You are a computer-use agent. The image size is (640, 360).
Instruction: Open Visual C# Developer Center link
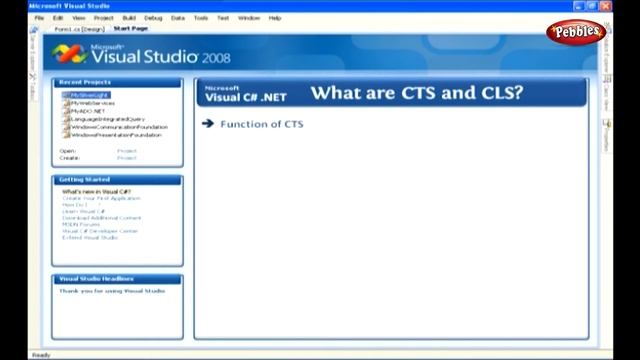[100, 231]
